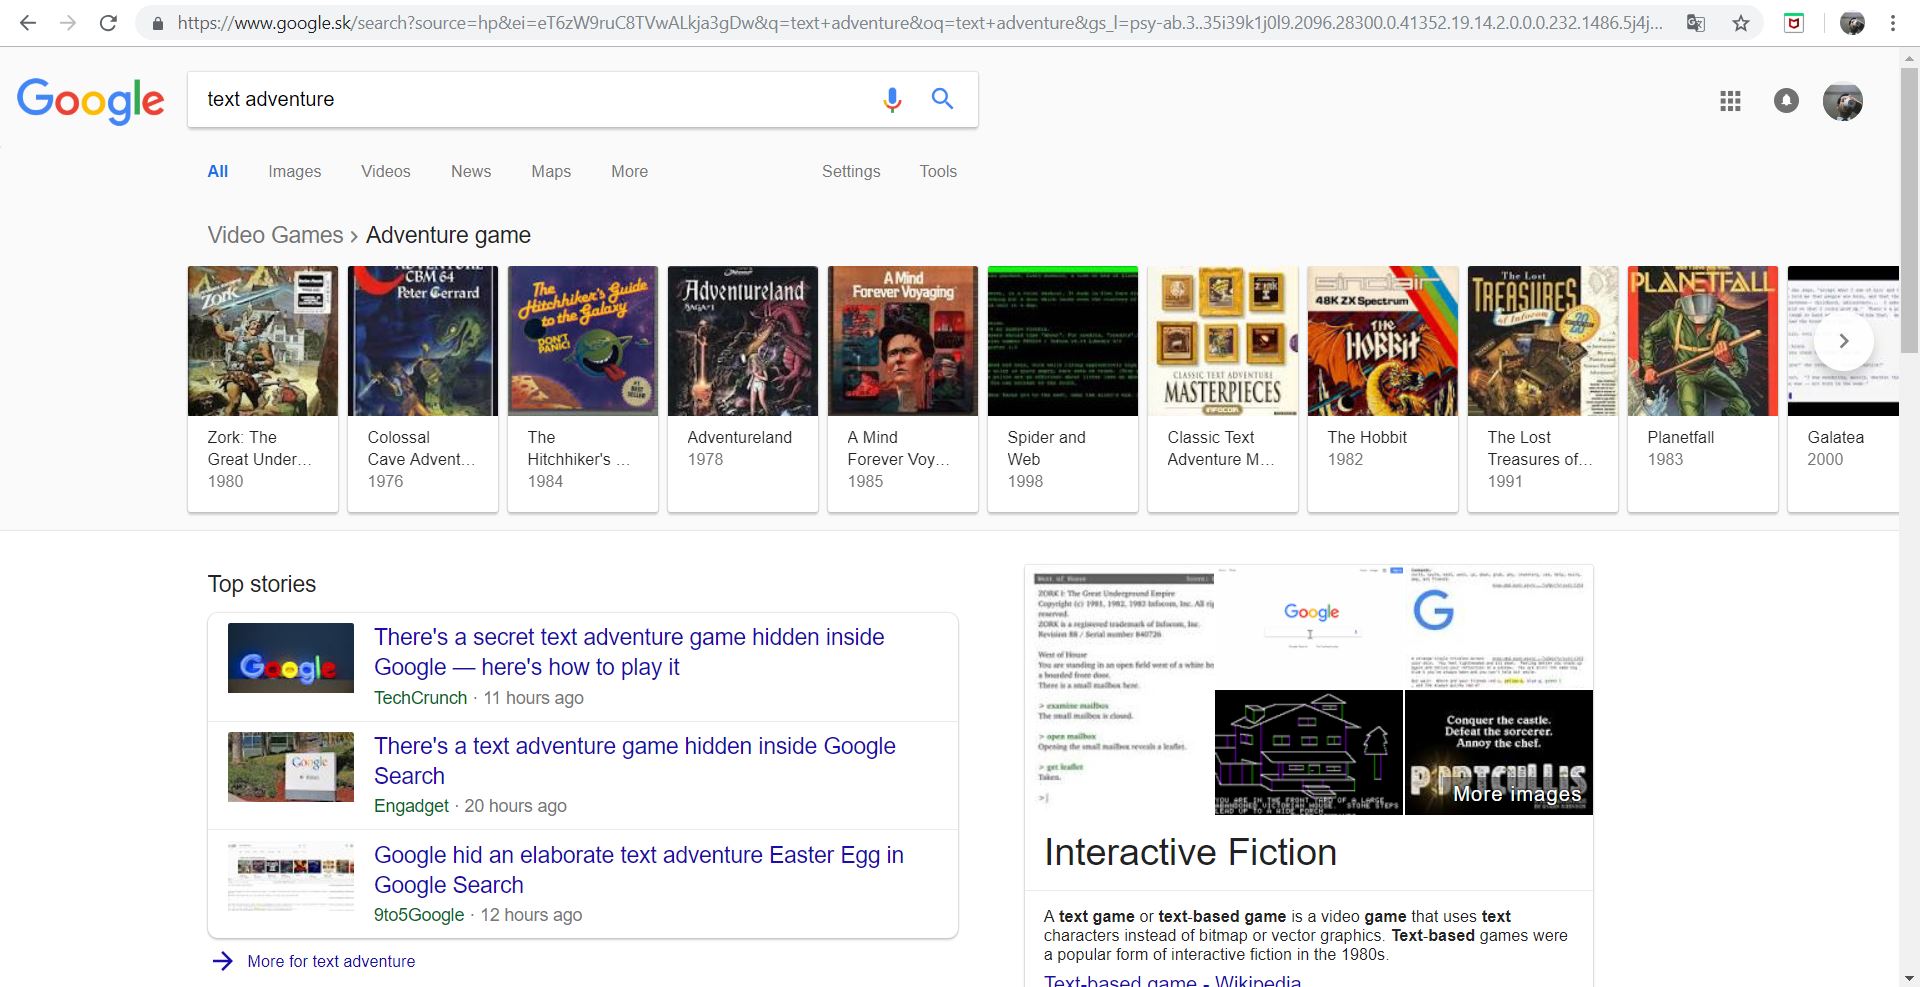
Task: Click the Engadget story thumbnail
Action: click(x=291, y=767)
